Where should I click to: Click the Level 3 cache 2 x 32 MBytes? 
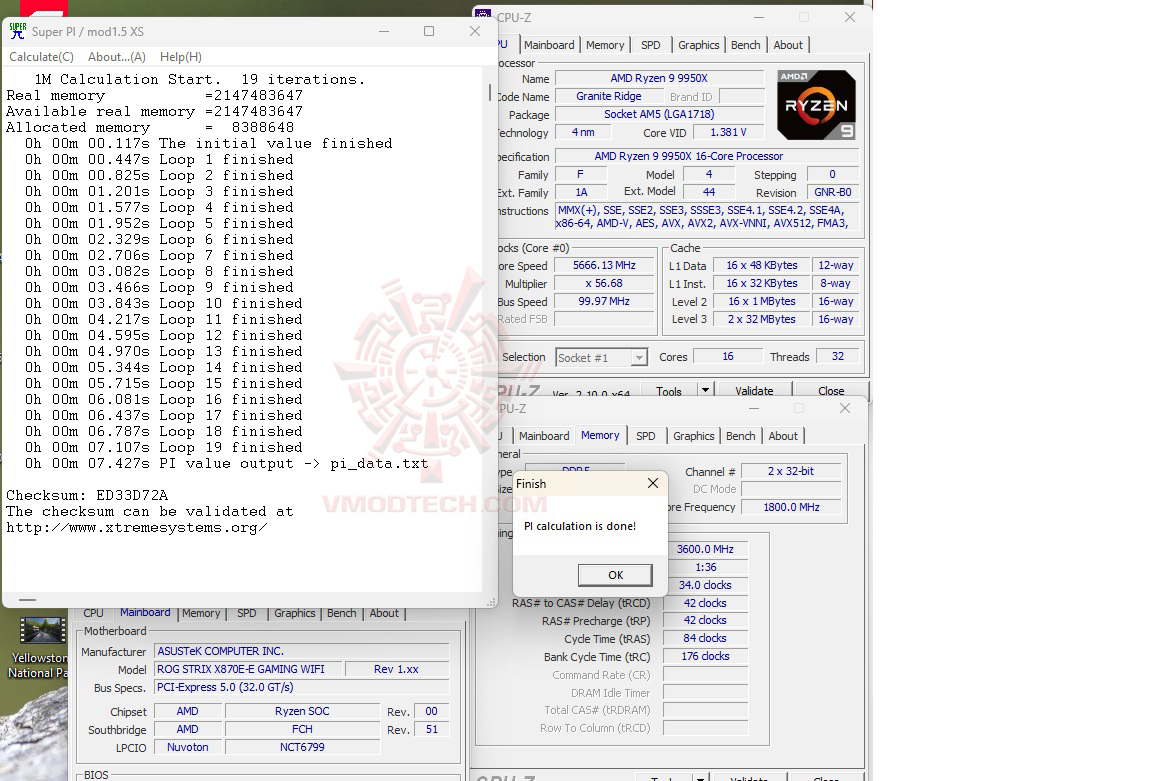[761, 320]
